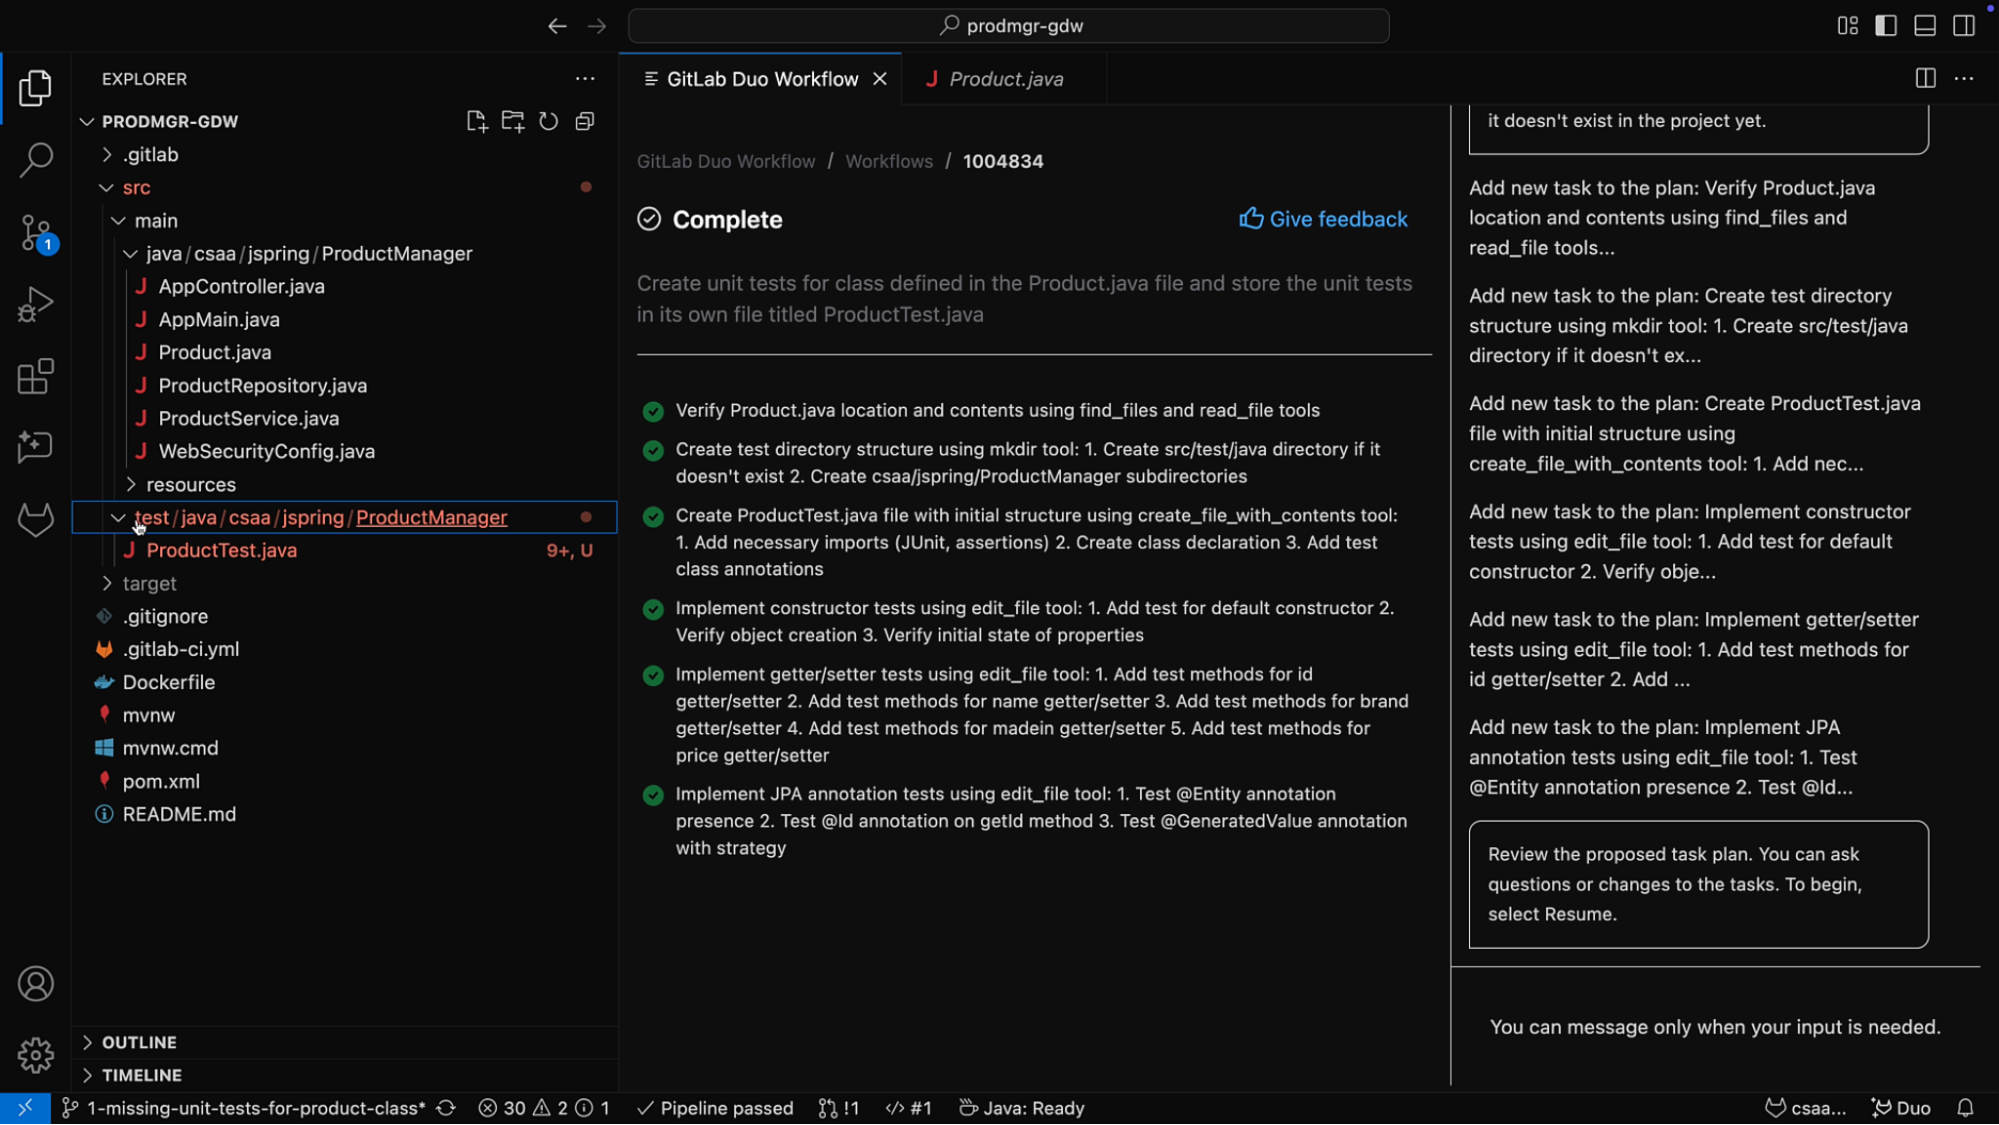Image resolution: width=1999 pixels, height=1125 pixels.
Task: Open the Explorer view in activity bar
Action: coord(36,88)
